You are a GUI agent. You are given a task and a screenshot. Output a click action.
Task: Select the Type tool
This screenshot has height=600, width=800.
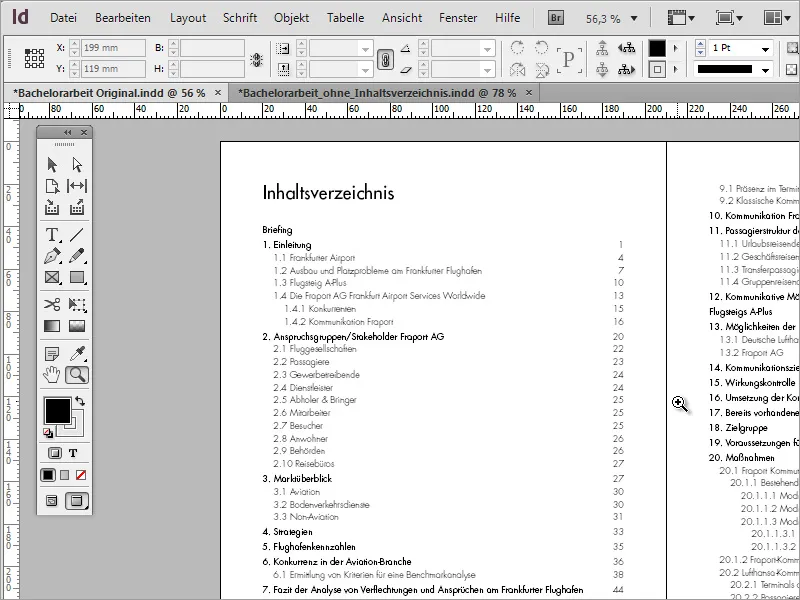coord(52,235)
